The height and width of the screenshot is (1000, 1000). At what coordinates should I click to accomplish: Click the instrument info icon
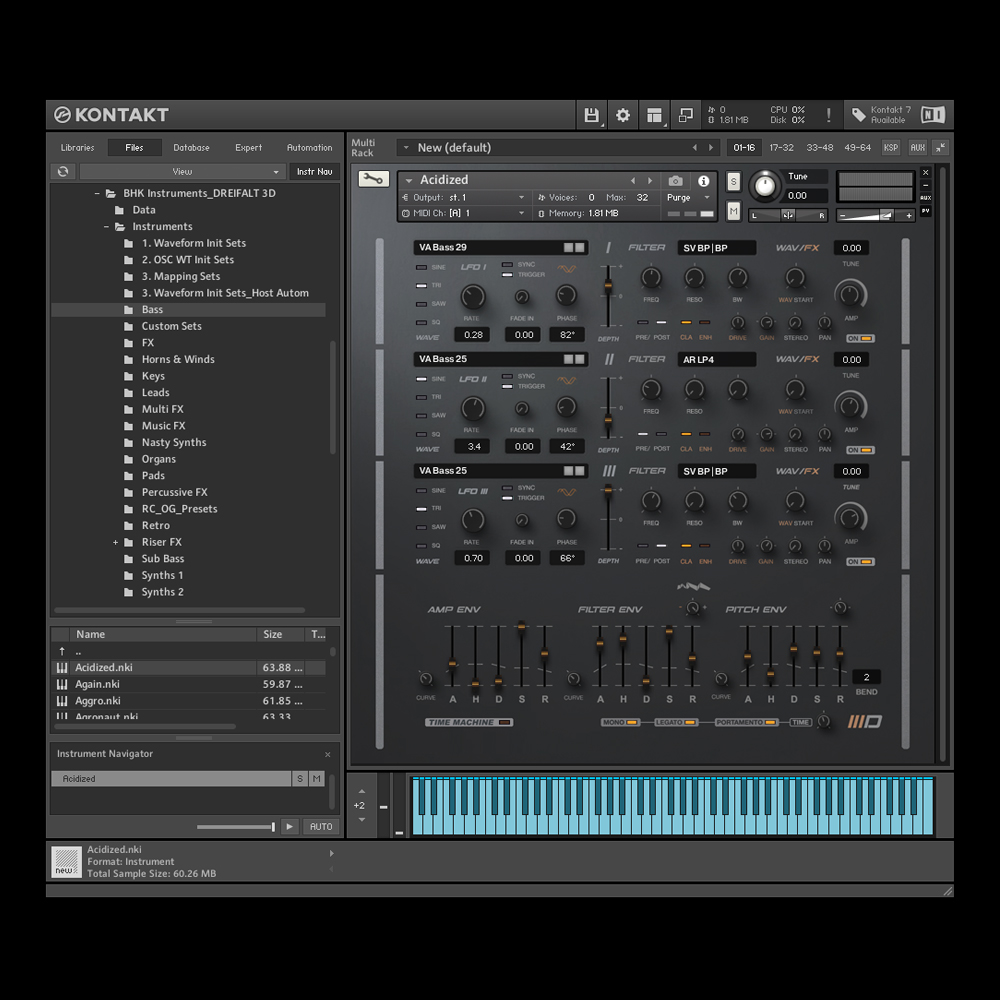click(703, 181)
